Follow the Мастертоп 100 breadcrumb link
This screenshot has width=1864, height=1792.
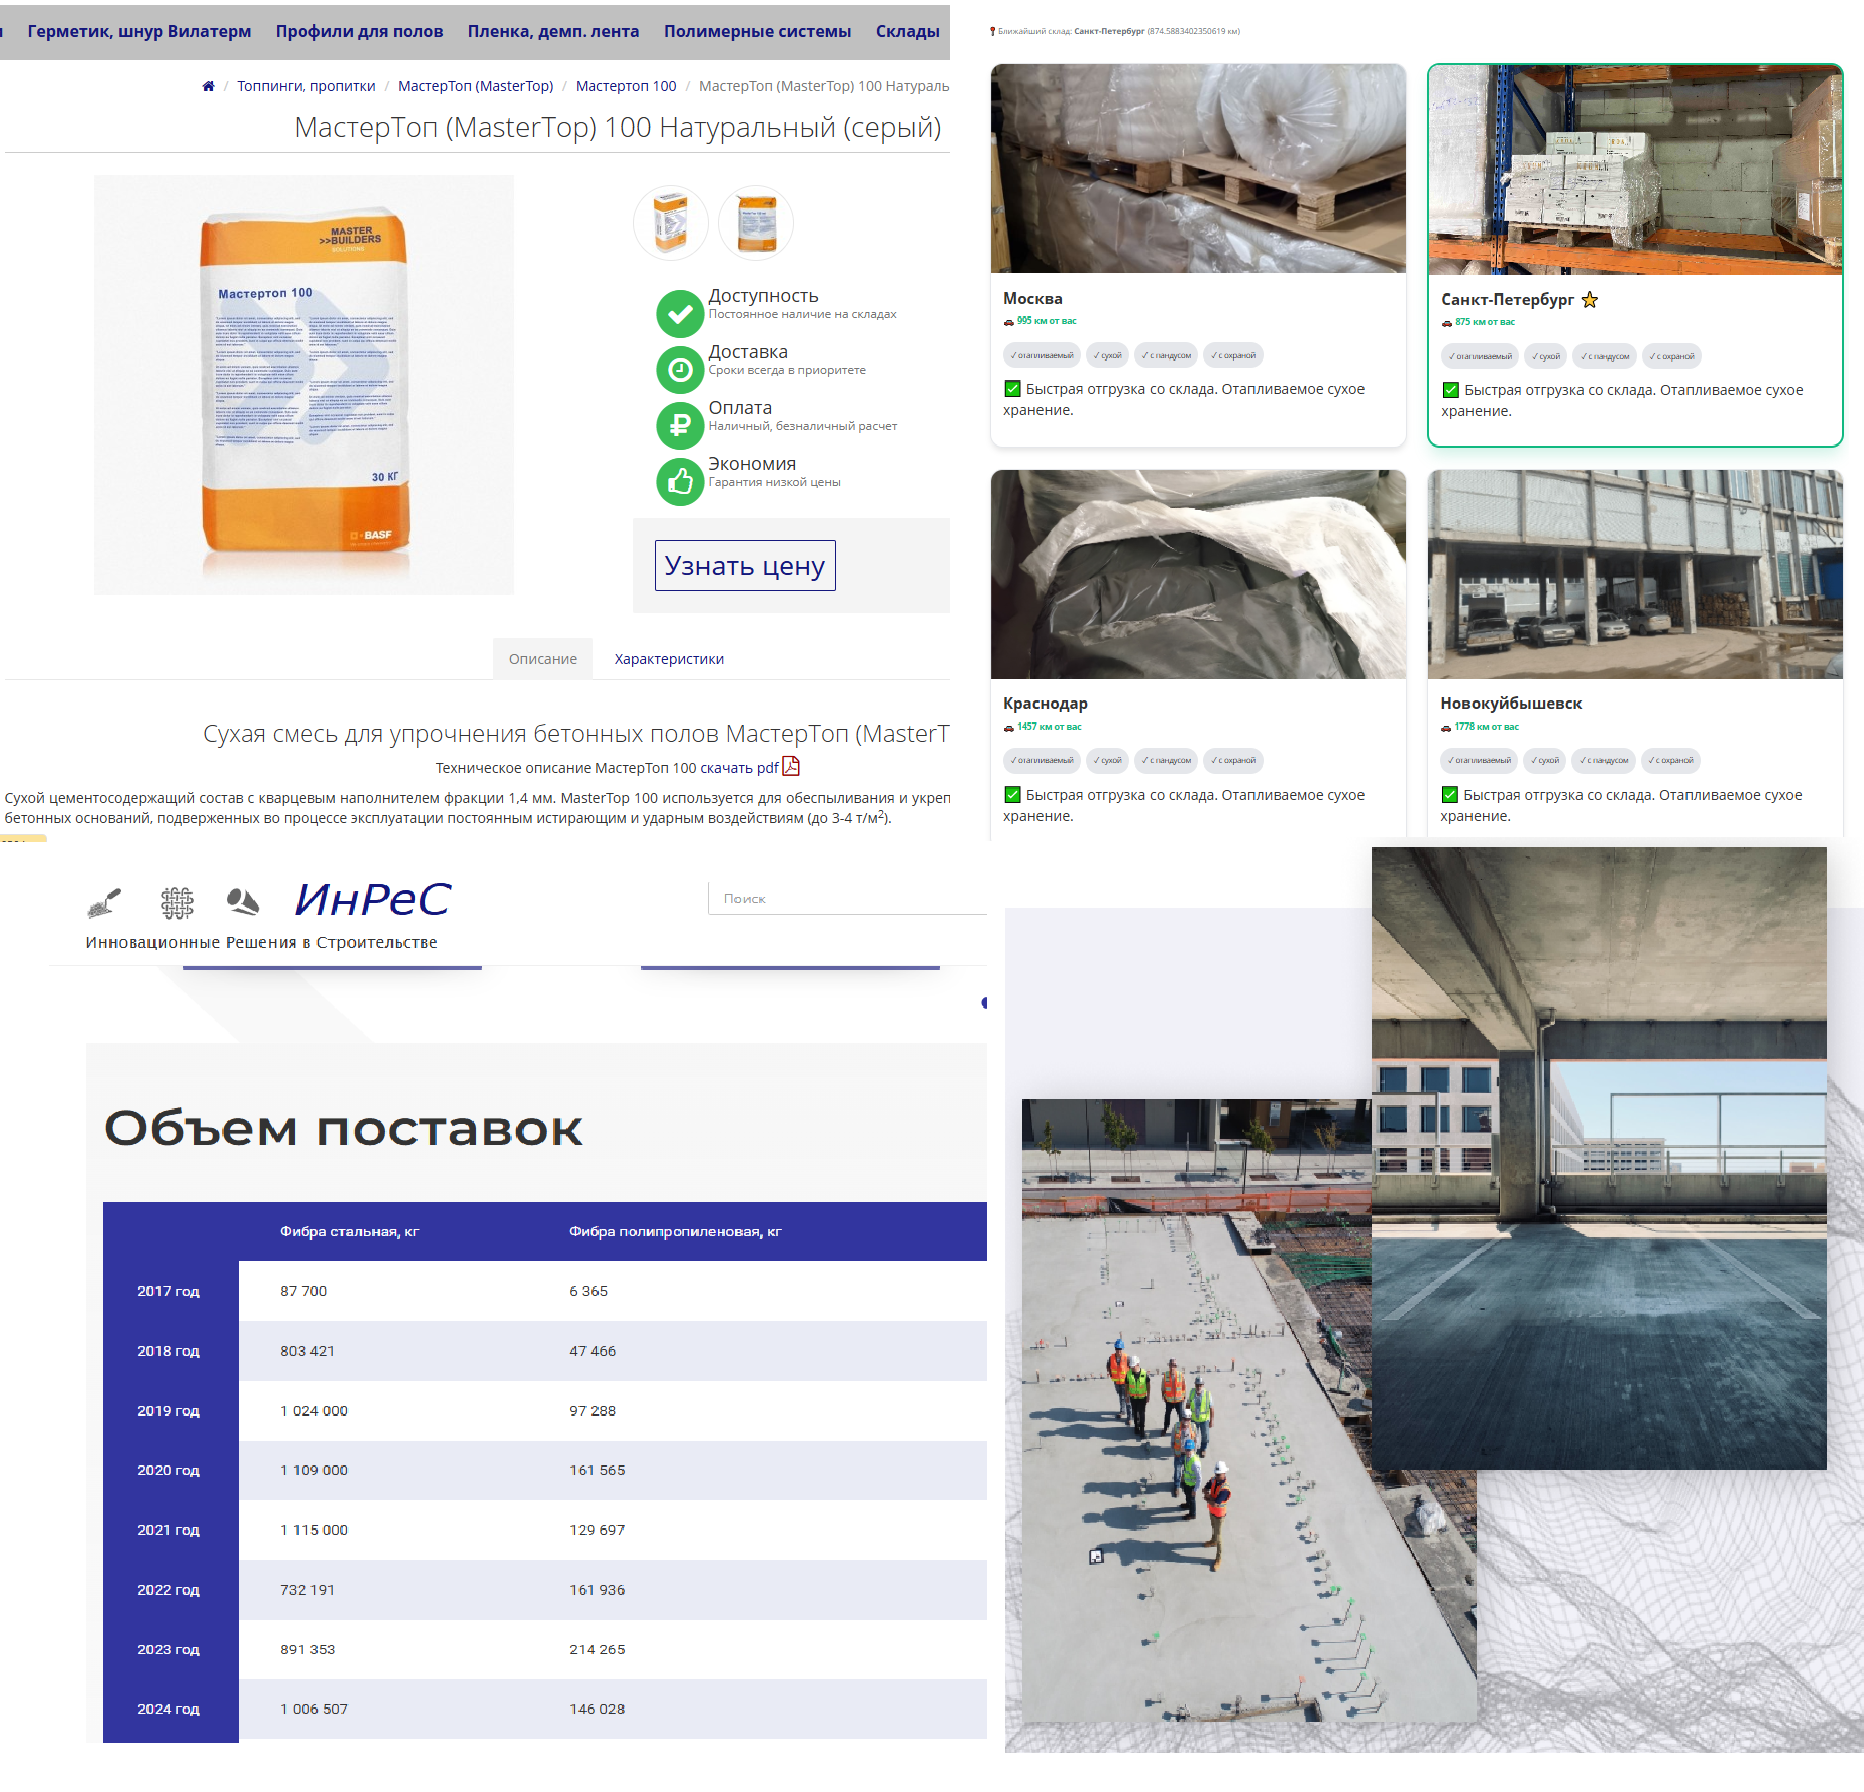click(x=626, y=86)
